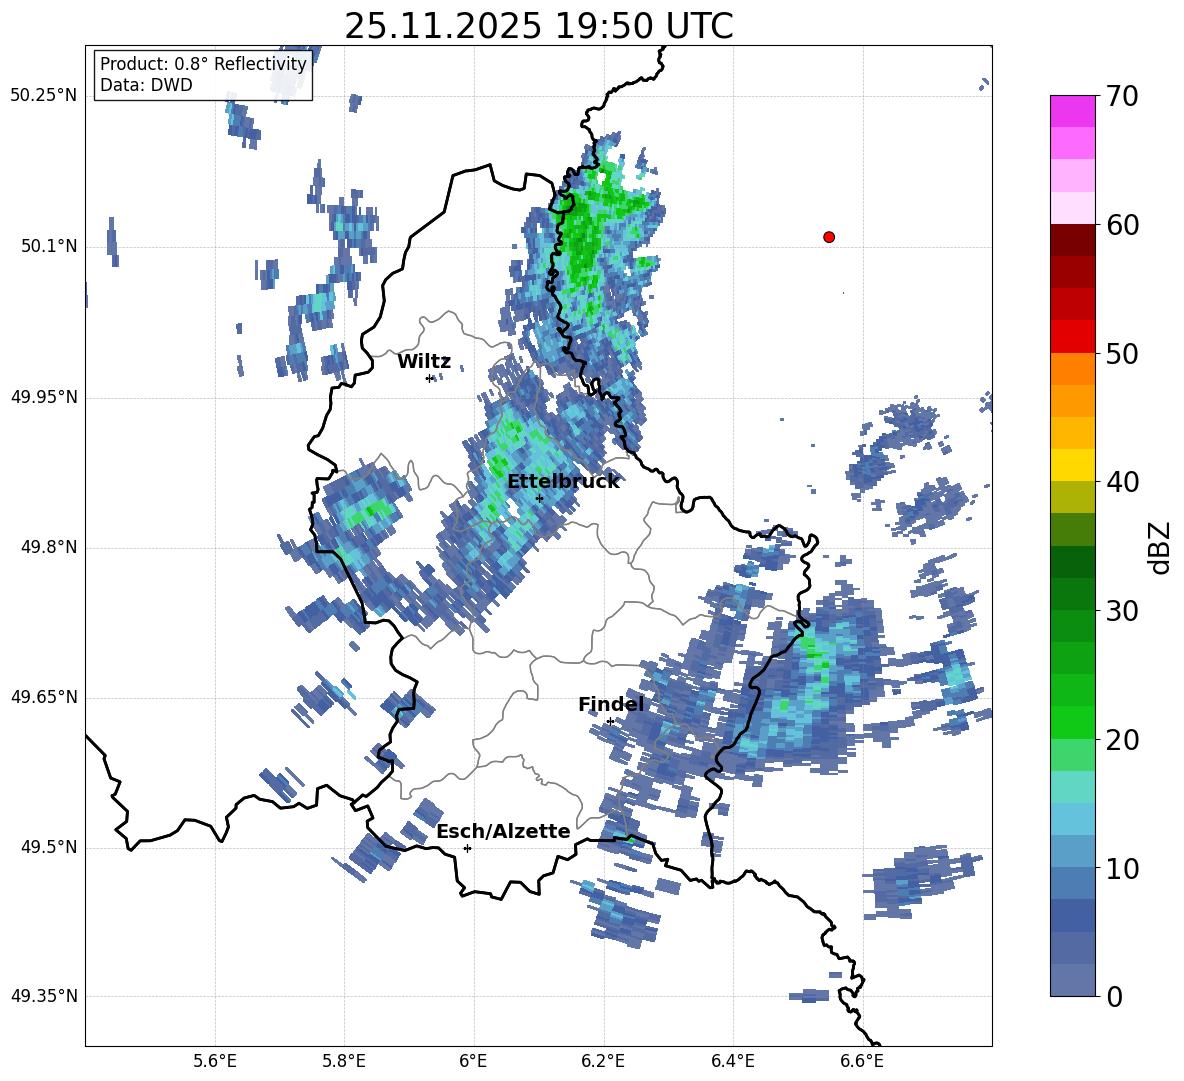The image size is (1184, 1081).
Task: Click the Wiltz city label
Action: tap(424, 362)
